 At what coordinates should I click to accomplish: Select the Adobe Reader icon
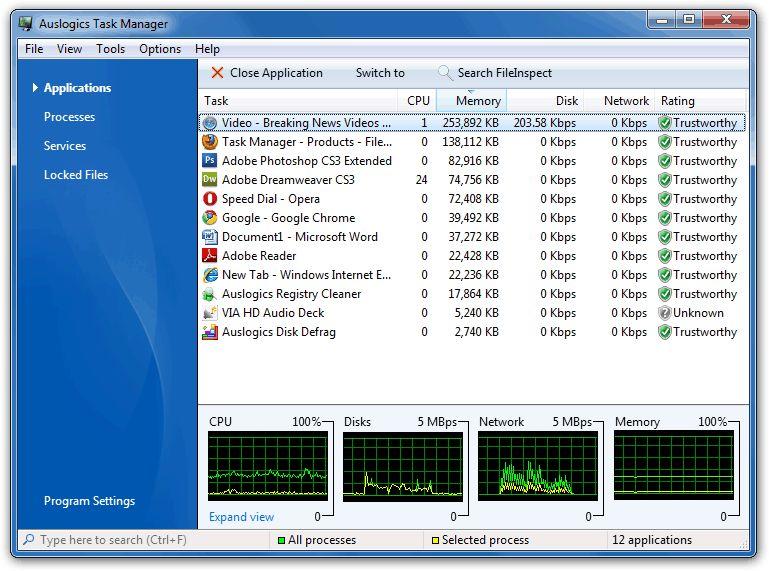[x=210, y=256]
